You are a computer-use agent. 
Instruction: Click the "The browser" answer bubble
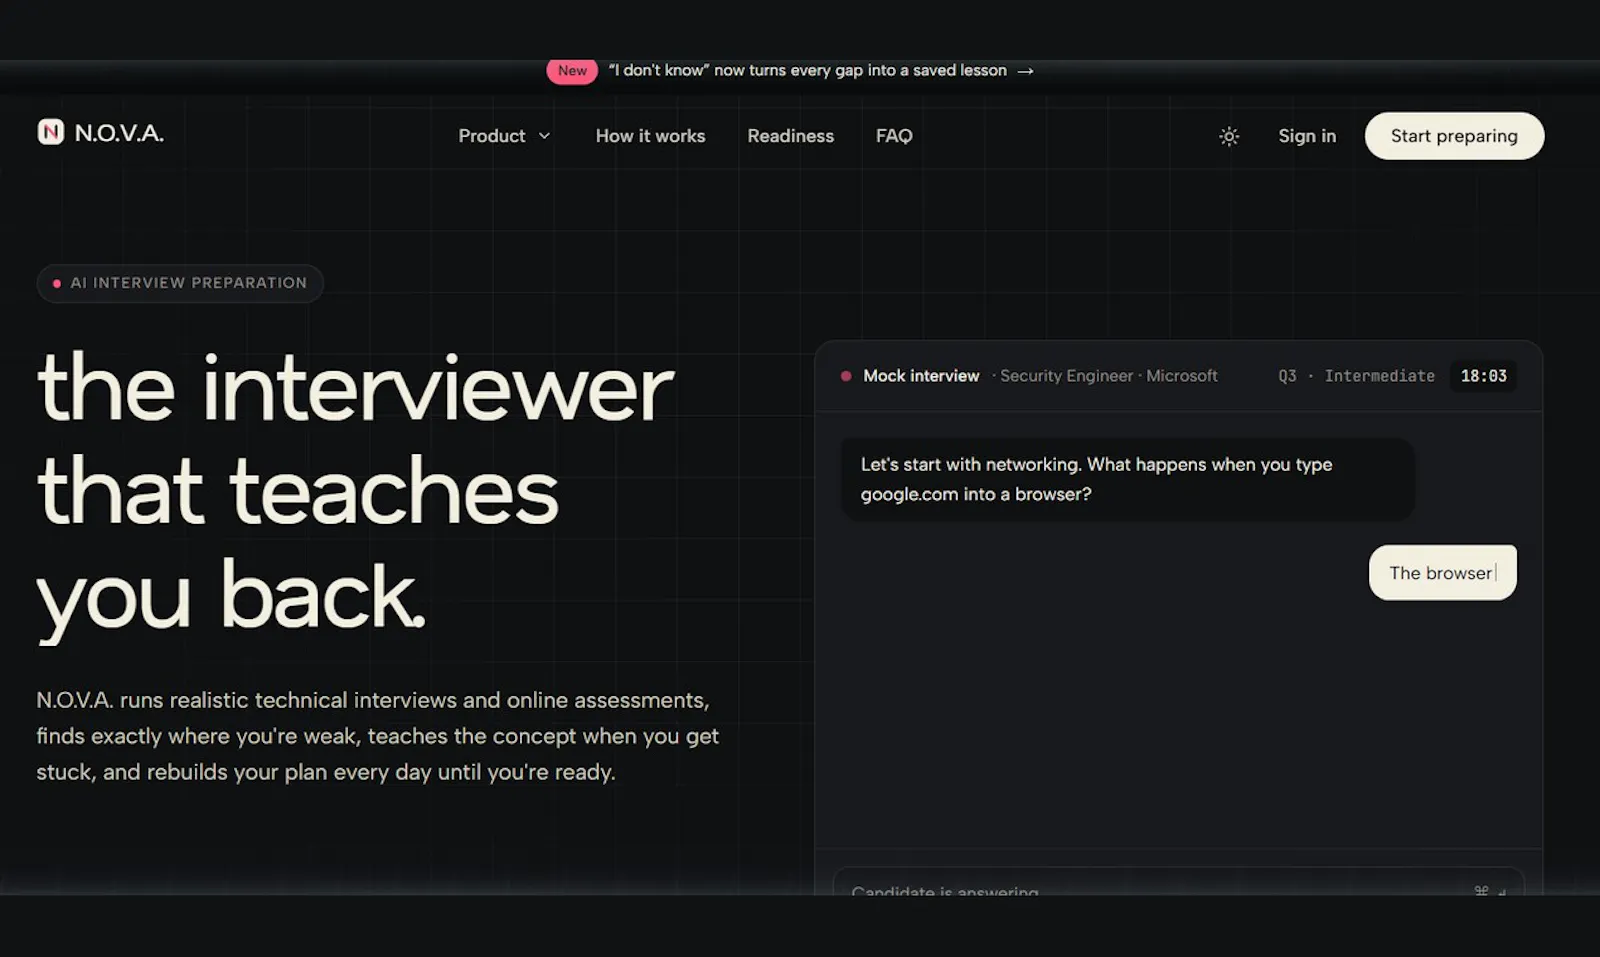click(x=1442, y=573)
